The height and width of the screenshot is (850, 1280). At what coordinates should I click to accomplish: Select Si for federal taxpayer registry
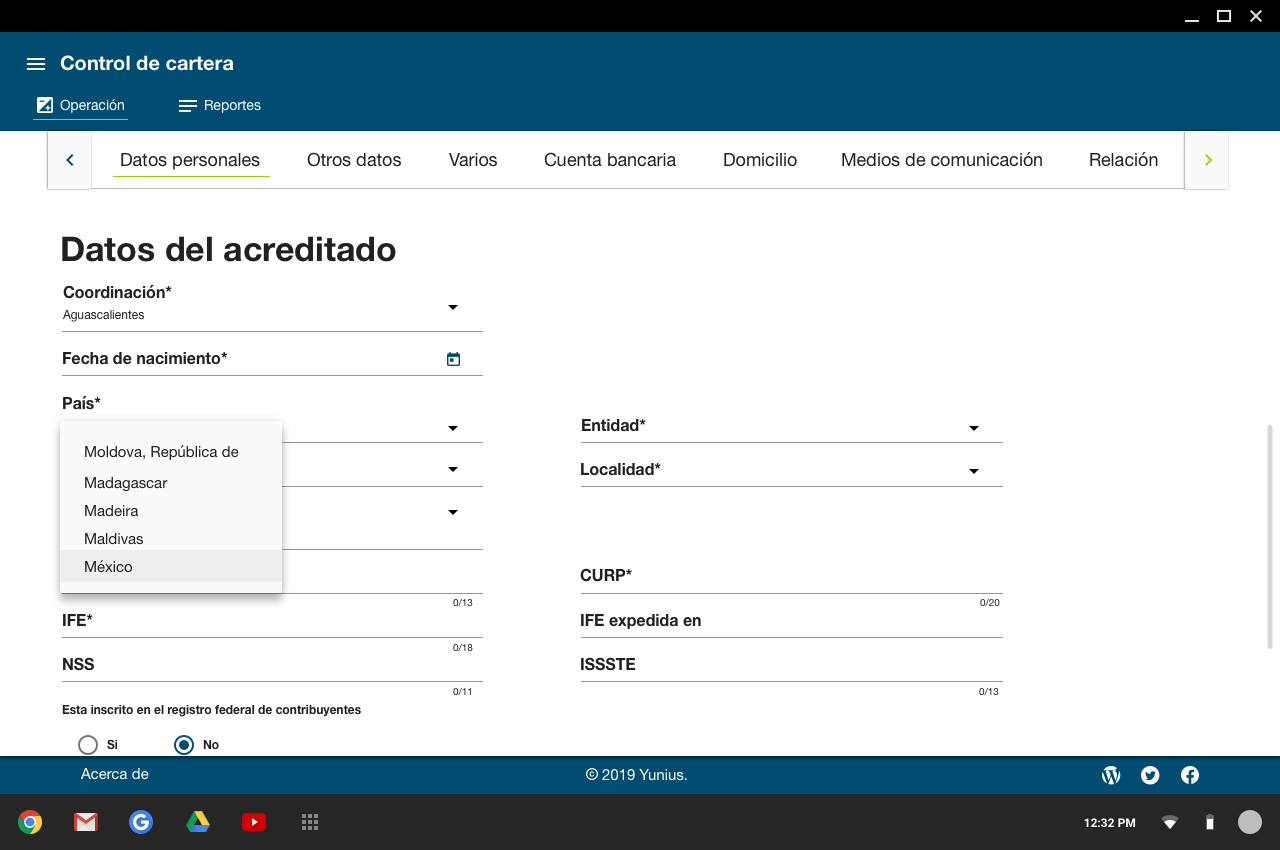tap(88, 745)
